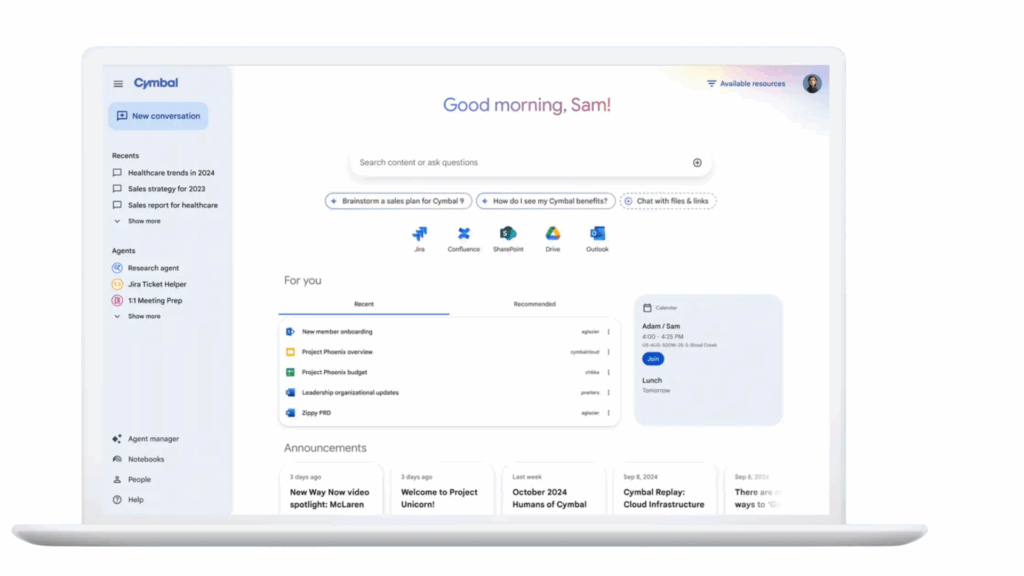Open the Lunch calendar event
1024x576 pixels.
656,385
